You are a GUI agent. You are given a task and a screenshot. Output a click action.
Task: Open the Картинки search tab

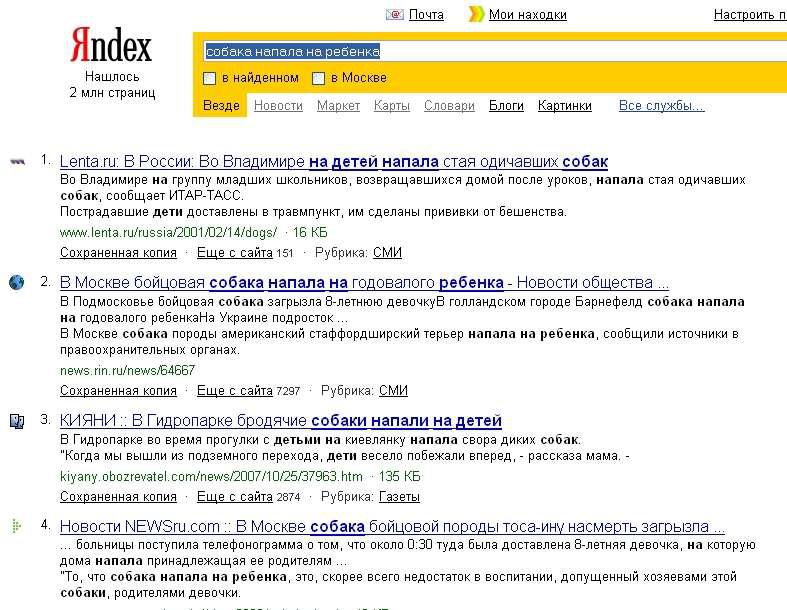coord(564,105)
